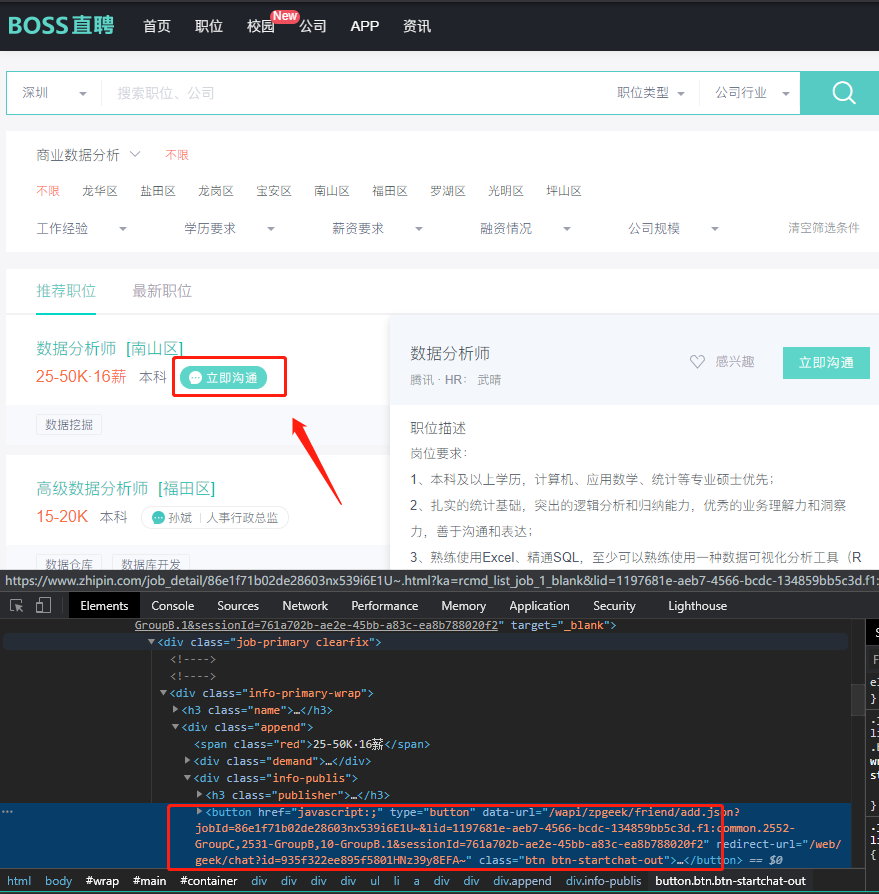Filter by 福田区 district
The width and height of the screenshot is (879, 894).
390,191
